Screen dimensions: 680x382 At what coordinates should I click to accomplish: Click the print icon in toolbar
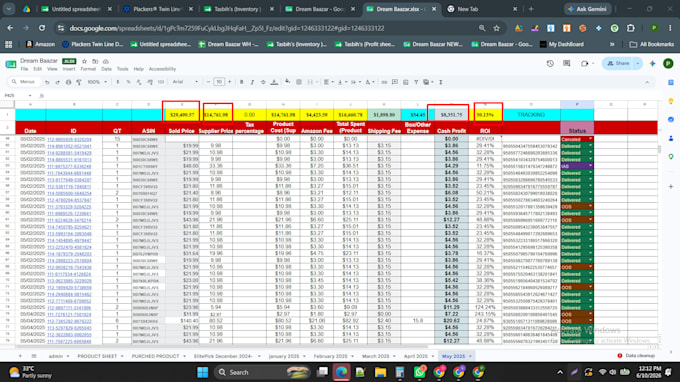[68, 82]
